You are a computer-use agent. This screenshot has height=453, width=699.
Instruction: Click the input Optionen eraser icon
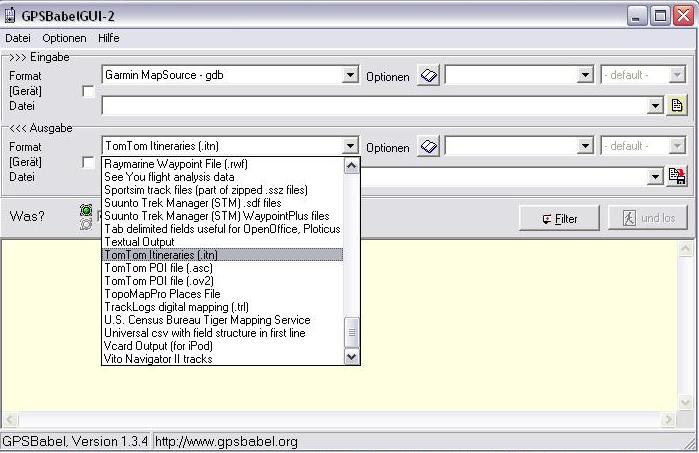[428, 75]
